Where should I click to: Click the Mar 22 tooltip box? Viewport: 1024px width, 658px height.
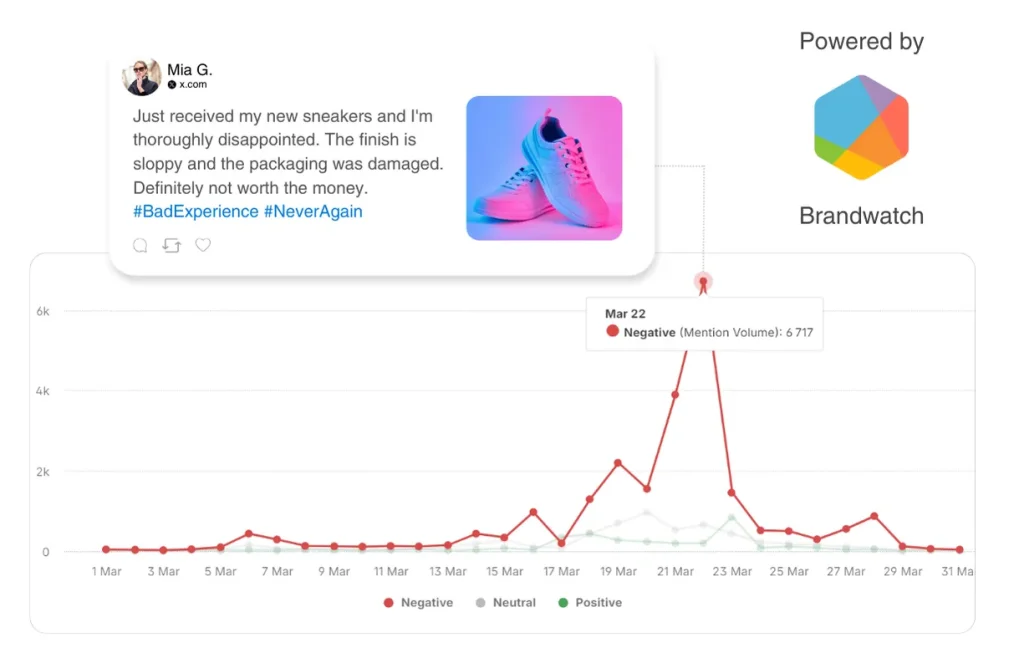coord(704,323)
